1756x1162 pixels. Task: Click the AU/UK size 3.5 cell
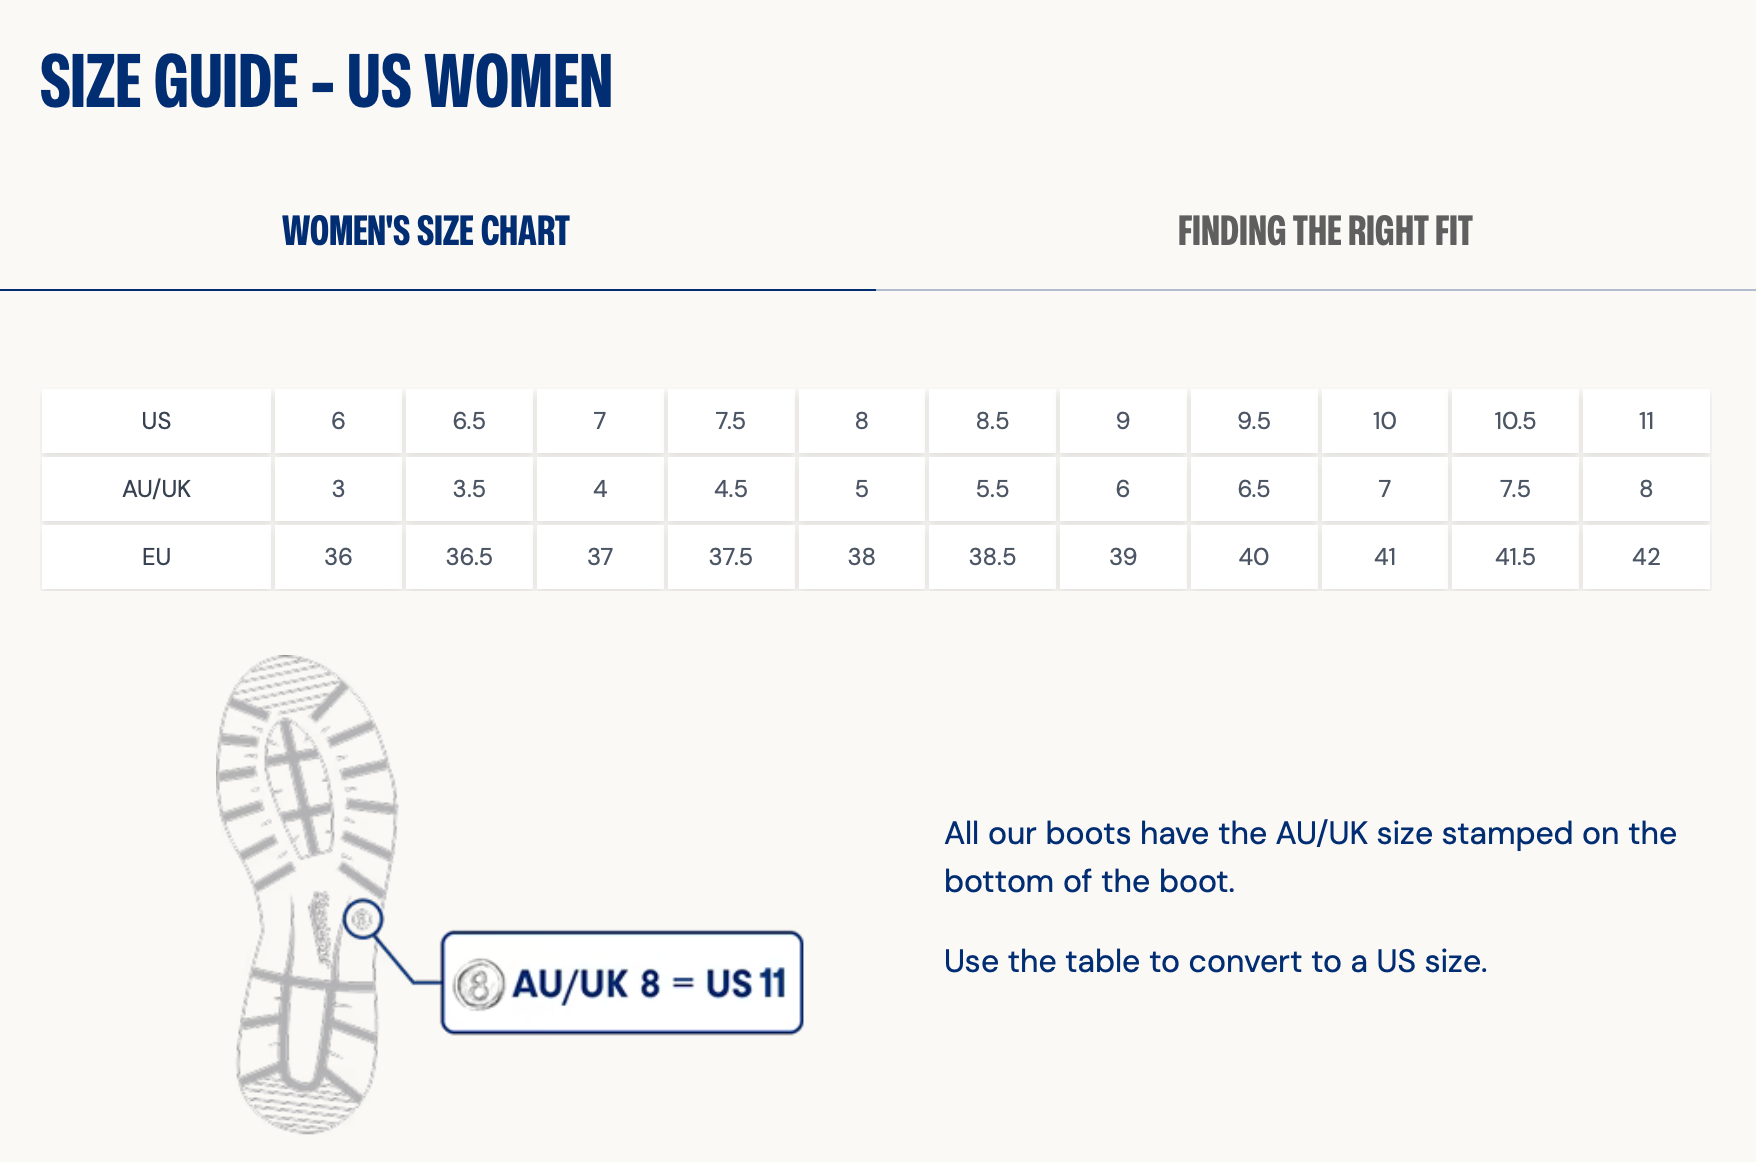pos(469,489)
